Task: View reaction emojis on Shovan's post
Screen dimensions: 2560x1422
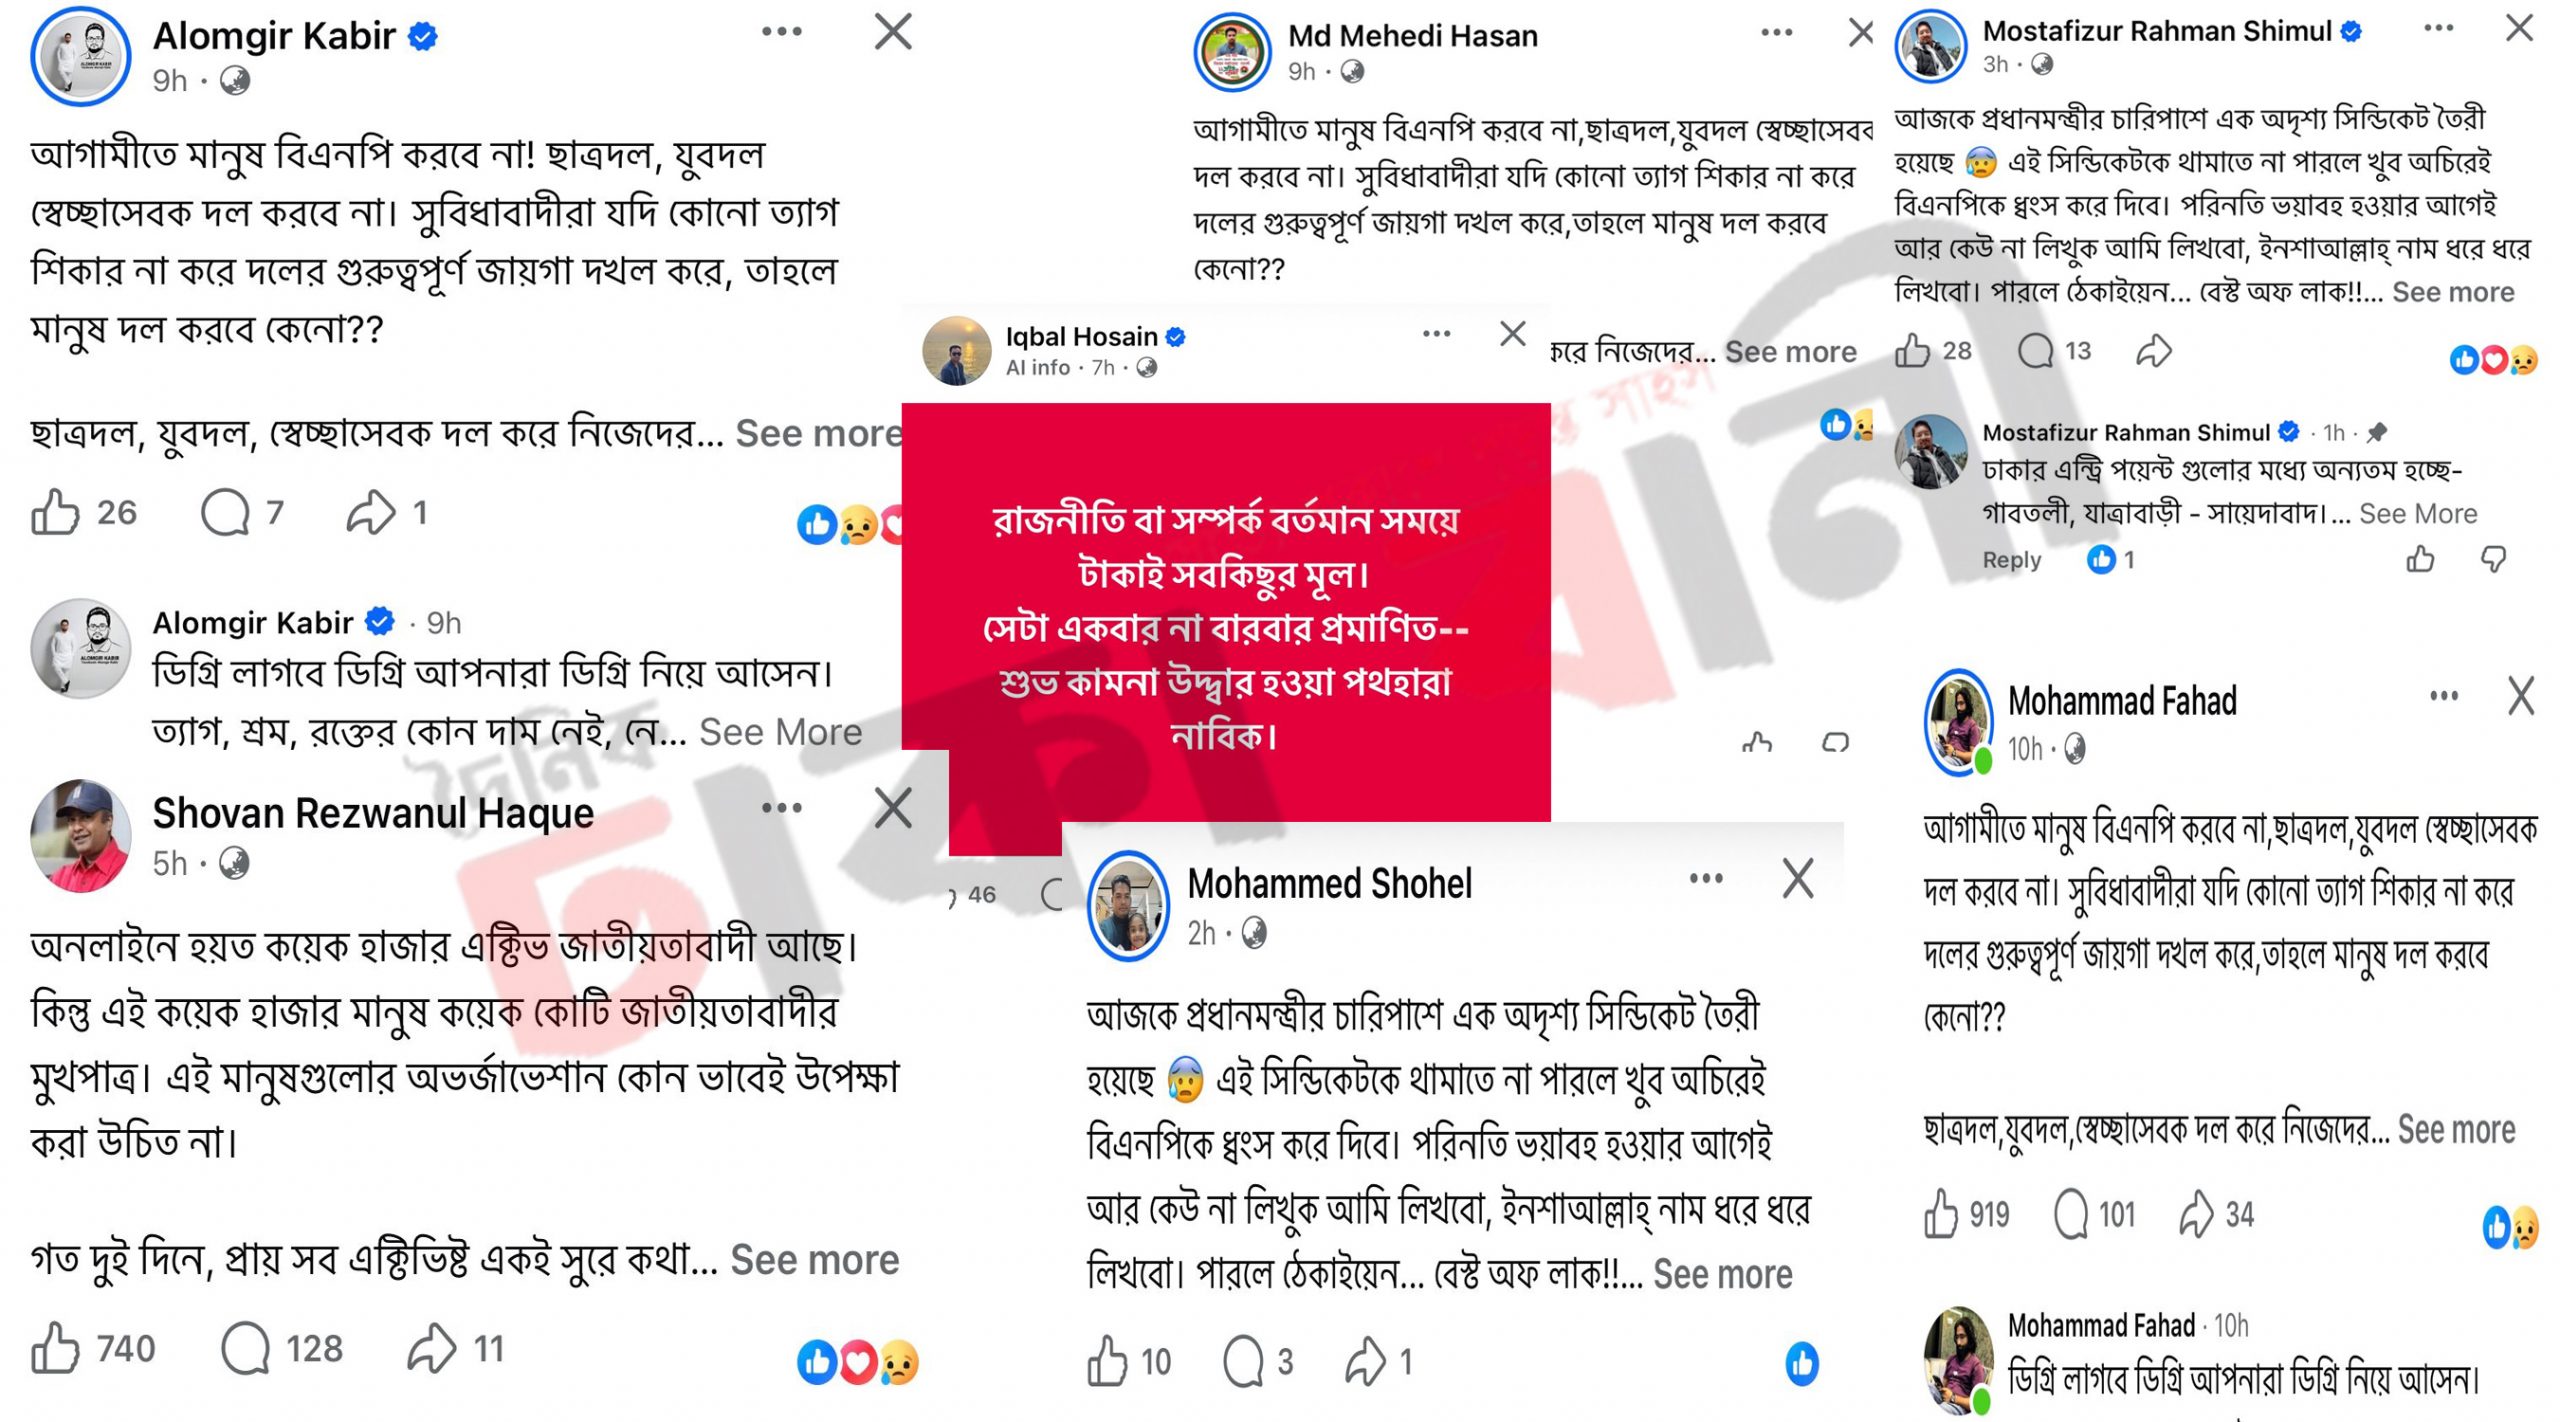Action: pos(857,1362)
